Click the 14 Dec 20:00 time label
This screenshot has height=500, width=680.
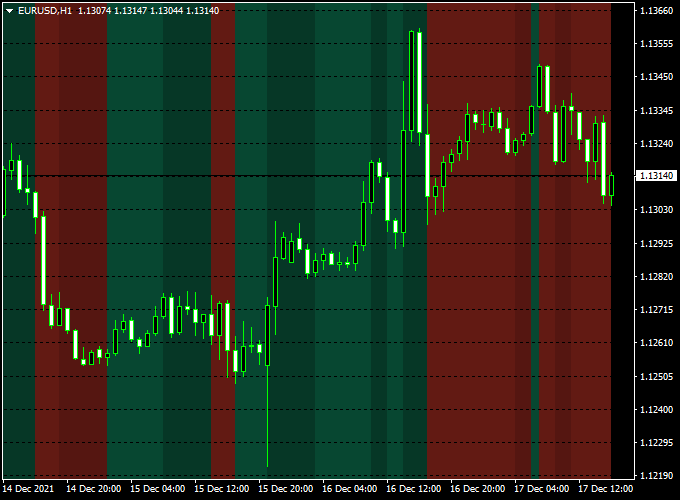click(x=94, y=489)
